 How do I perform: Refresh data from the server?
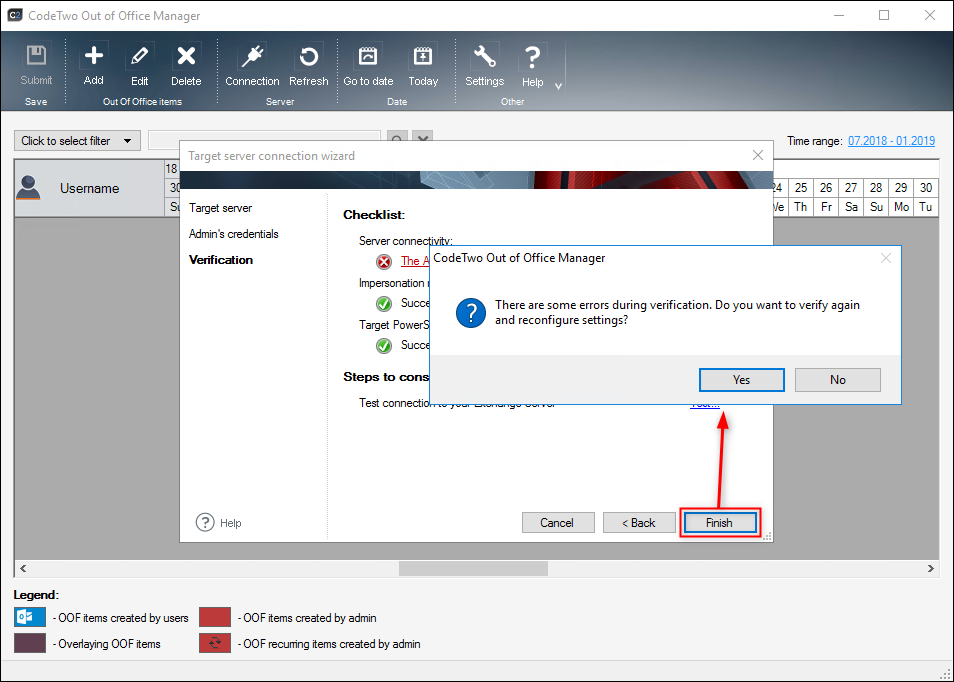[308, 64]
